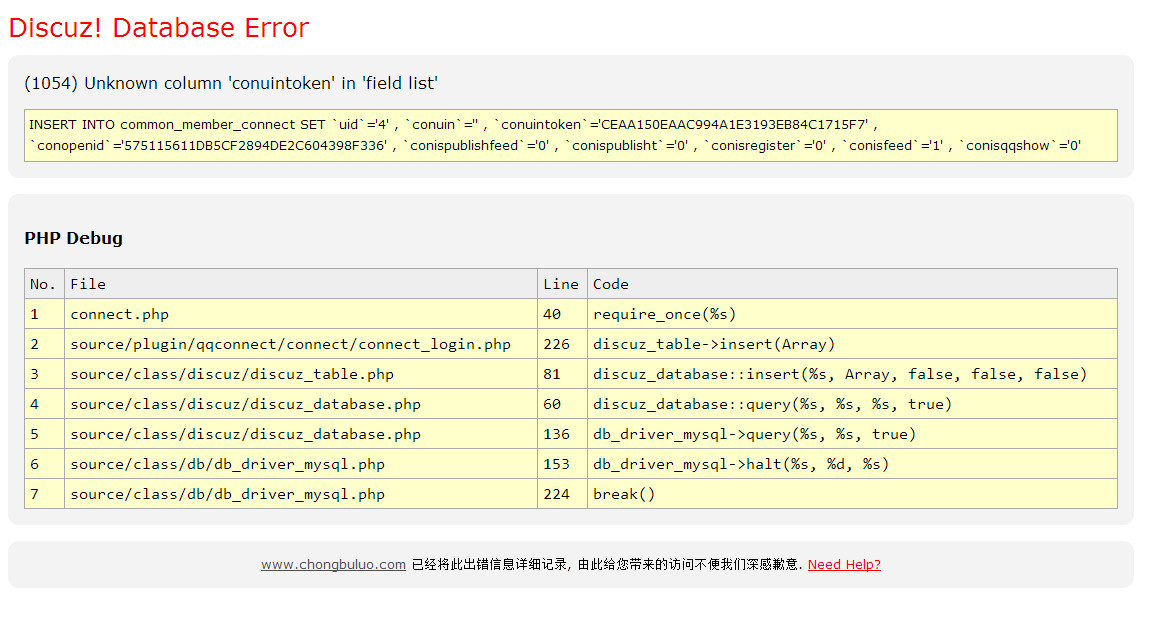
Task: Click line number 136 cell
Action: click(562, 434)
